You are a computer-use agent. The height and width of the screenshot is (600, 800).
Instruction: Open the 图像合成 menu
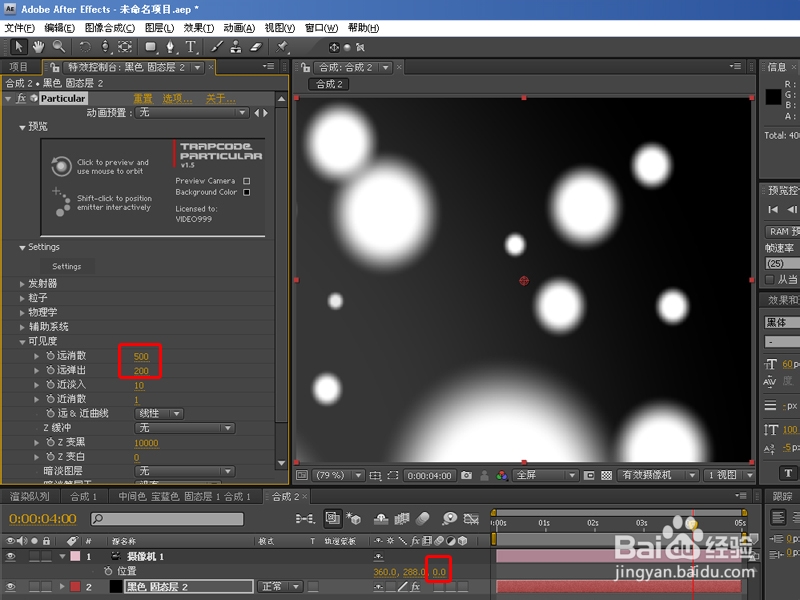tap(110, 28)
